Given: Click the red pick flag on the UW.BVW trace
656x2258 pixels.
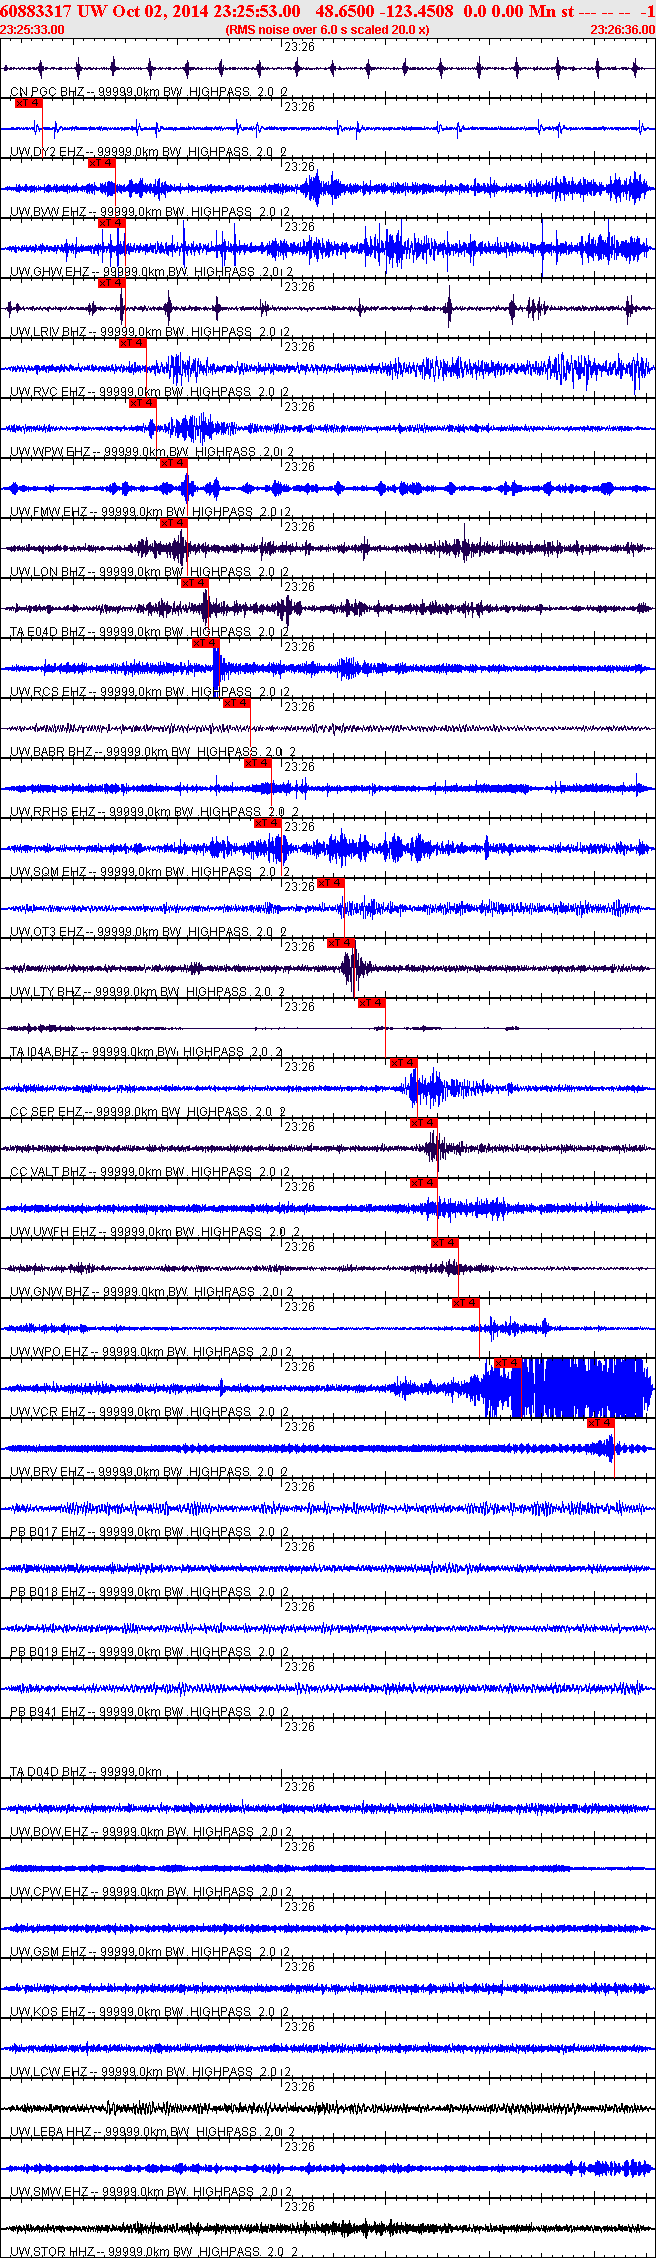Looking at the screenshot, I should [102, 163].
